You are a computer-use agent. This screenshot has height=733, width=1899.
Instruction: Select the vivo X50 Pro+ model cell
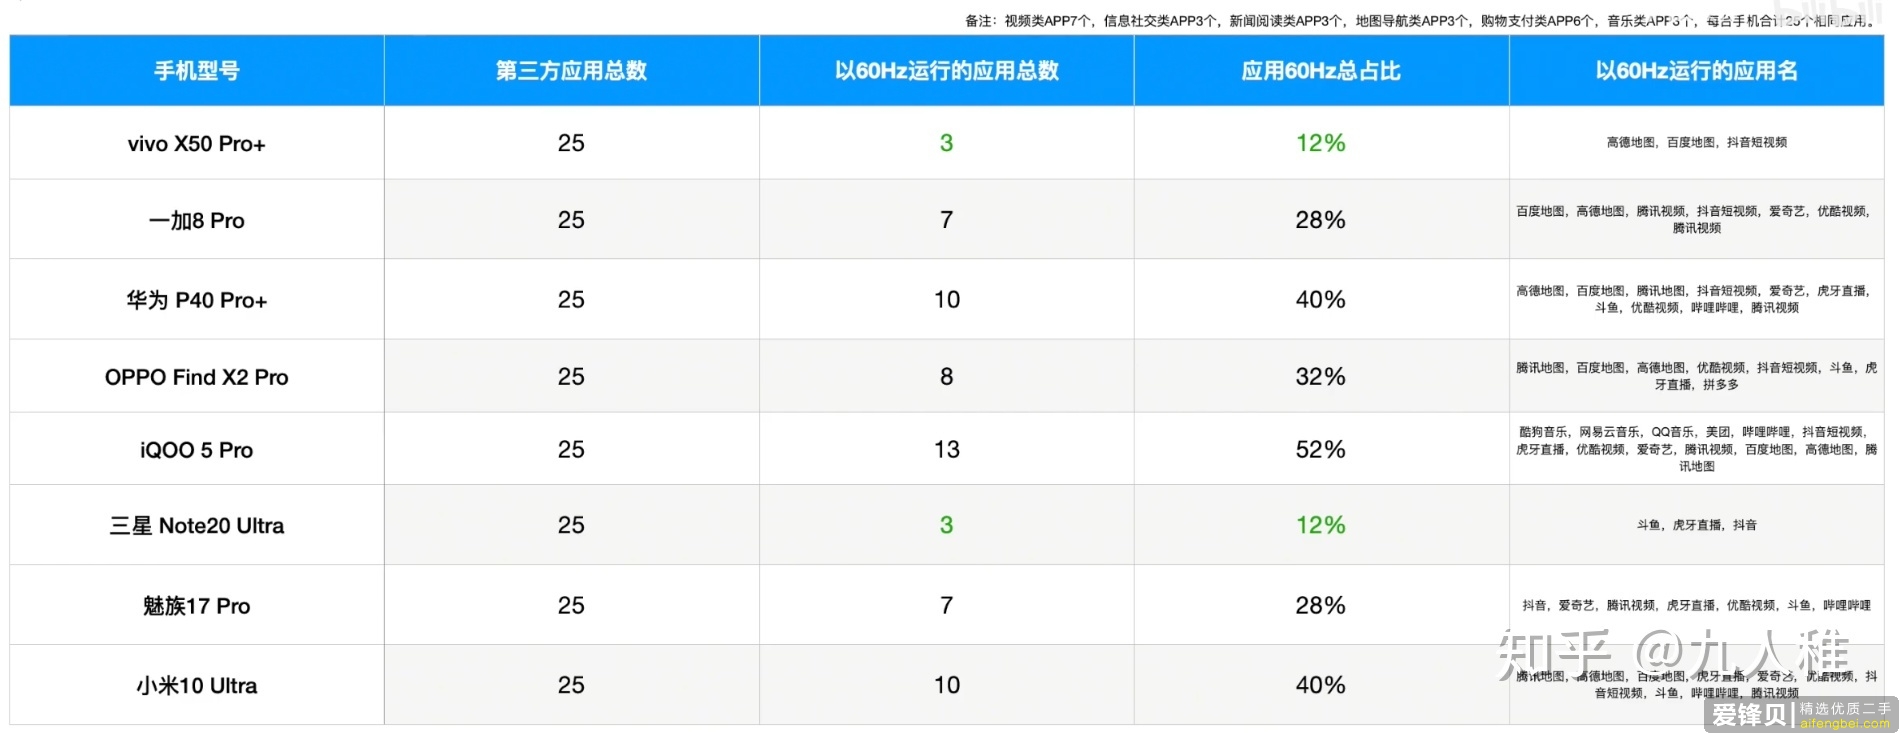point(197,144)
